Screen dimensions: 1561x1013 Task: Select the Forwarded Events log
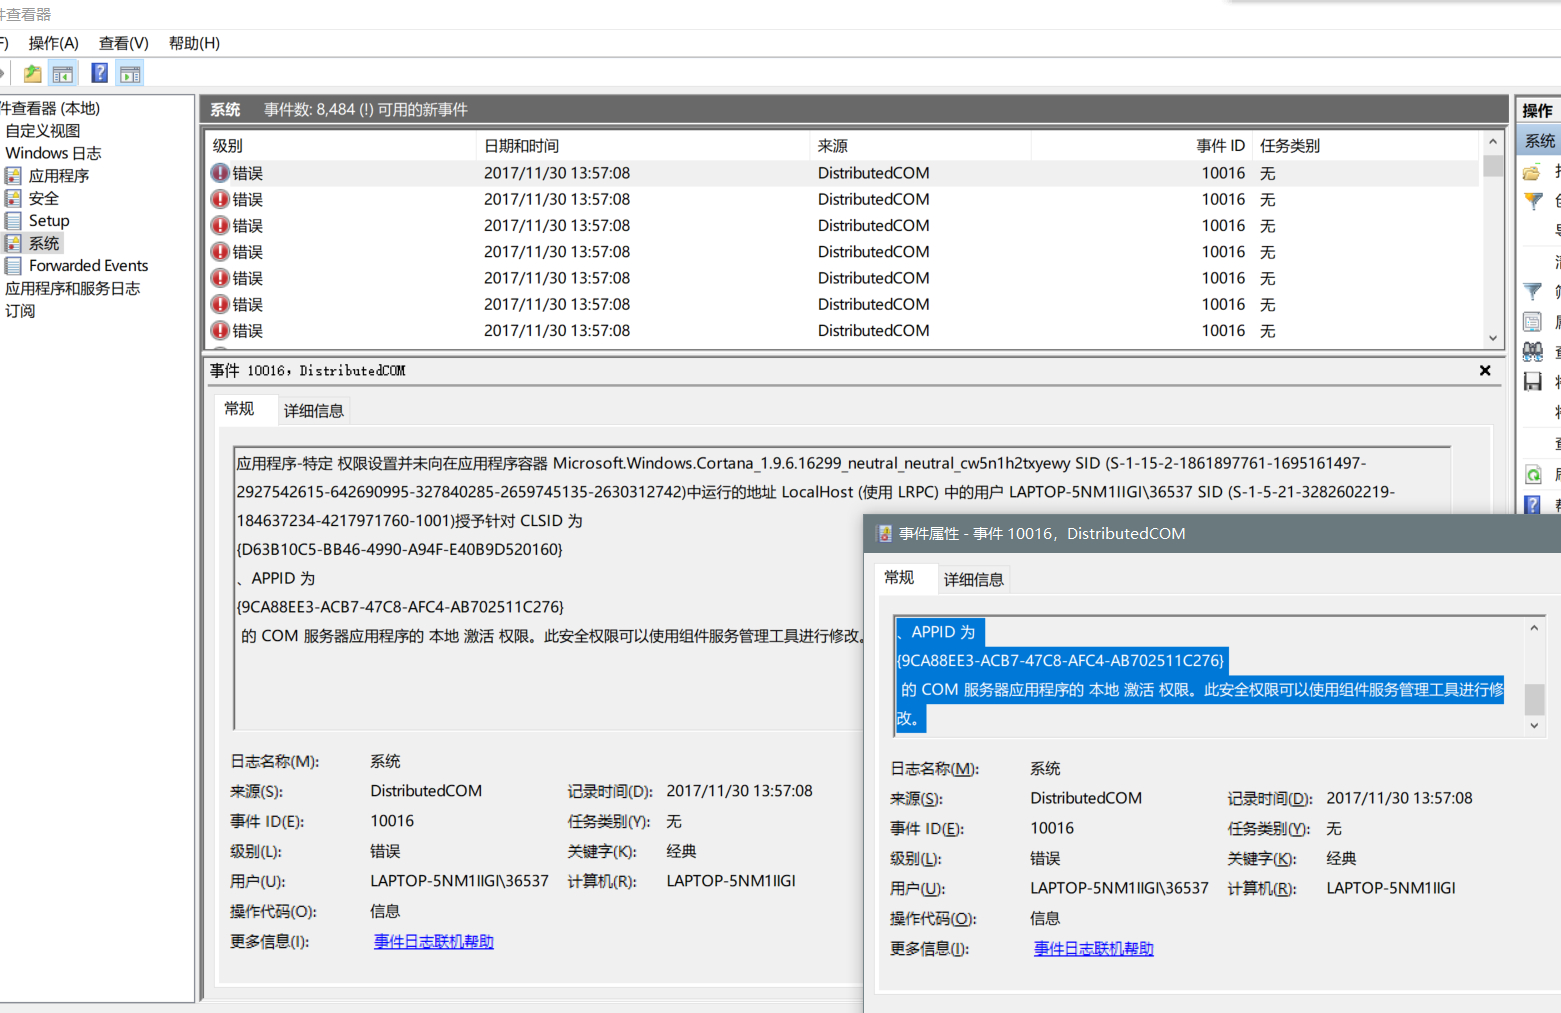coord(88,266)
